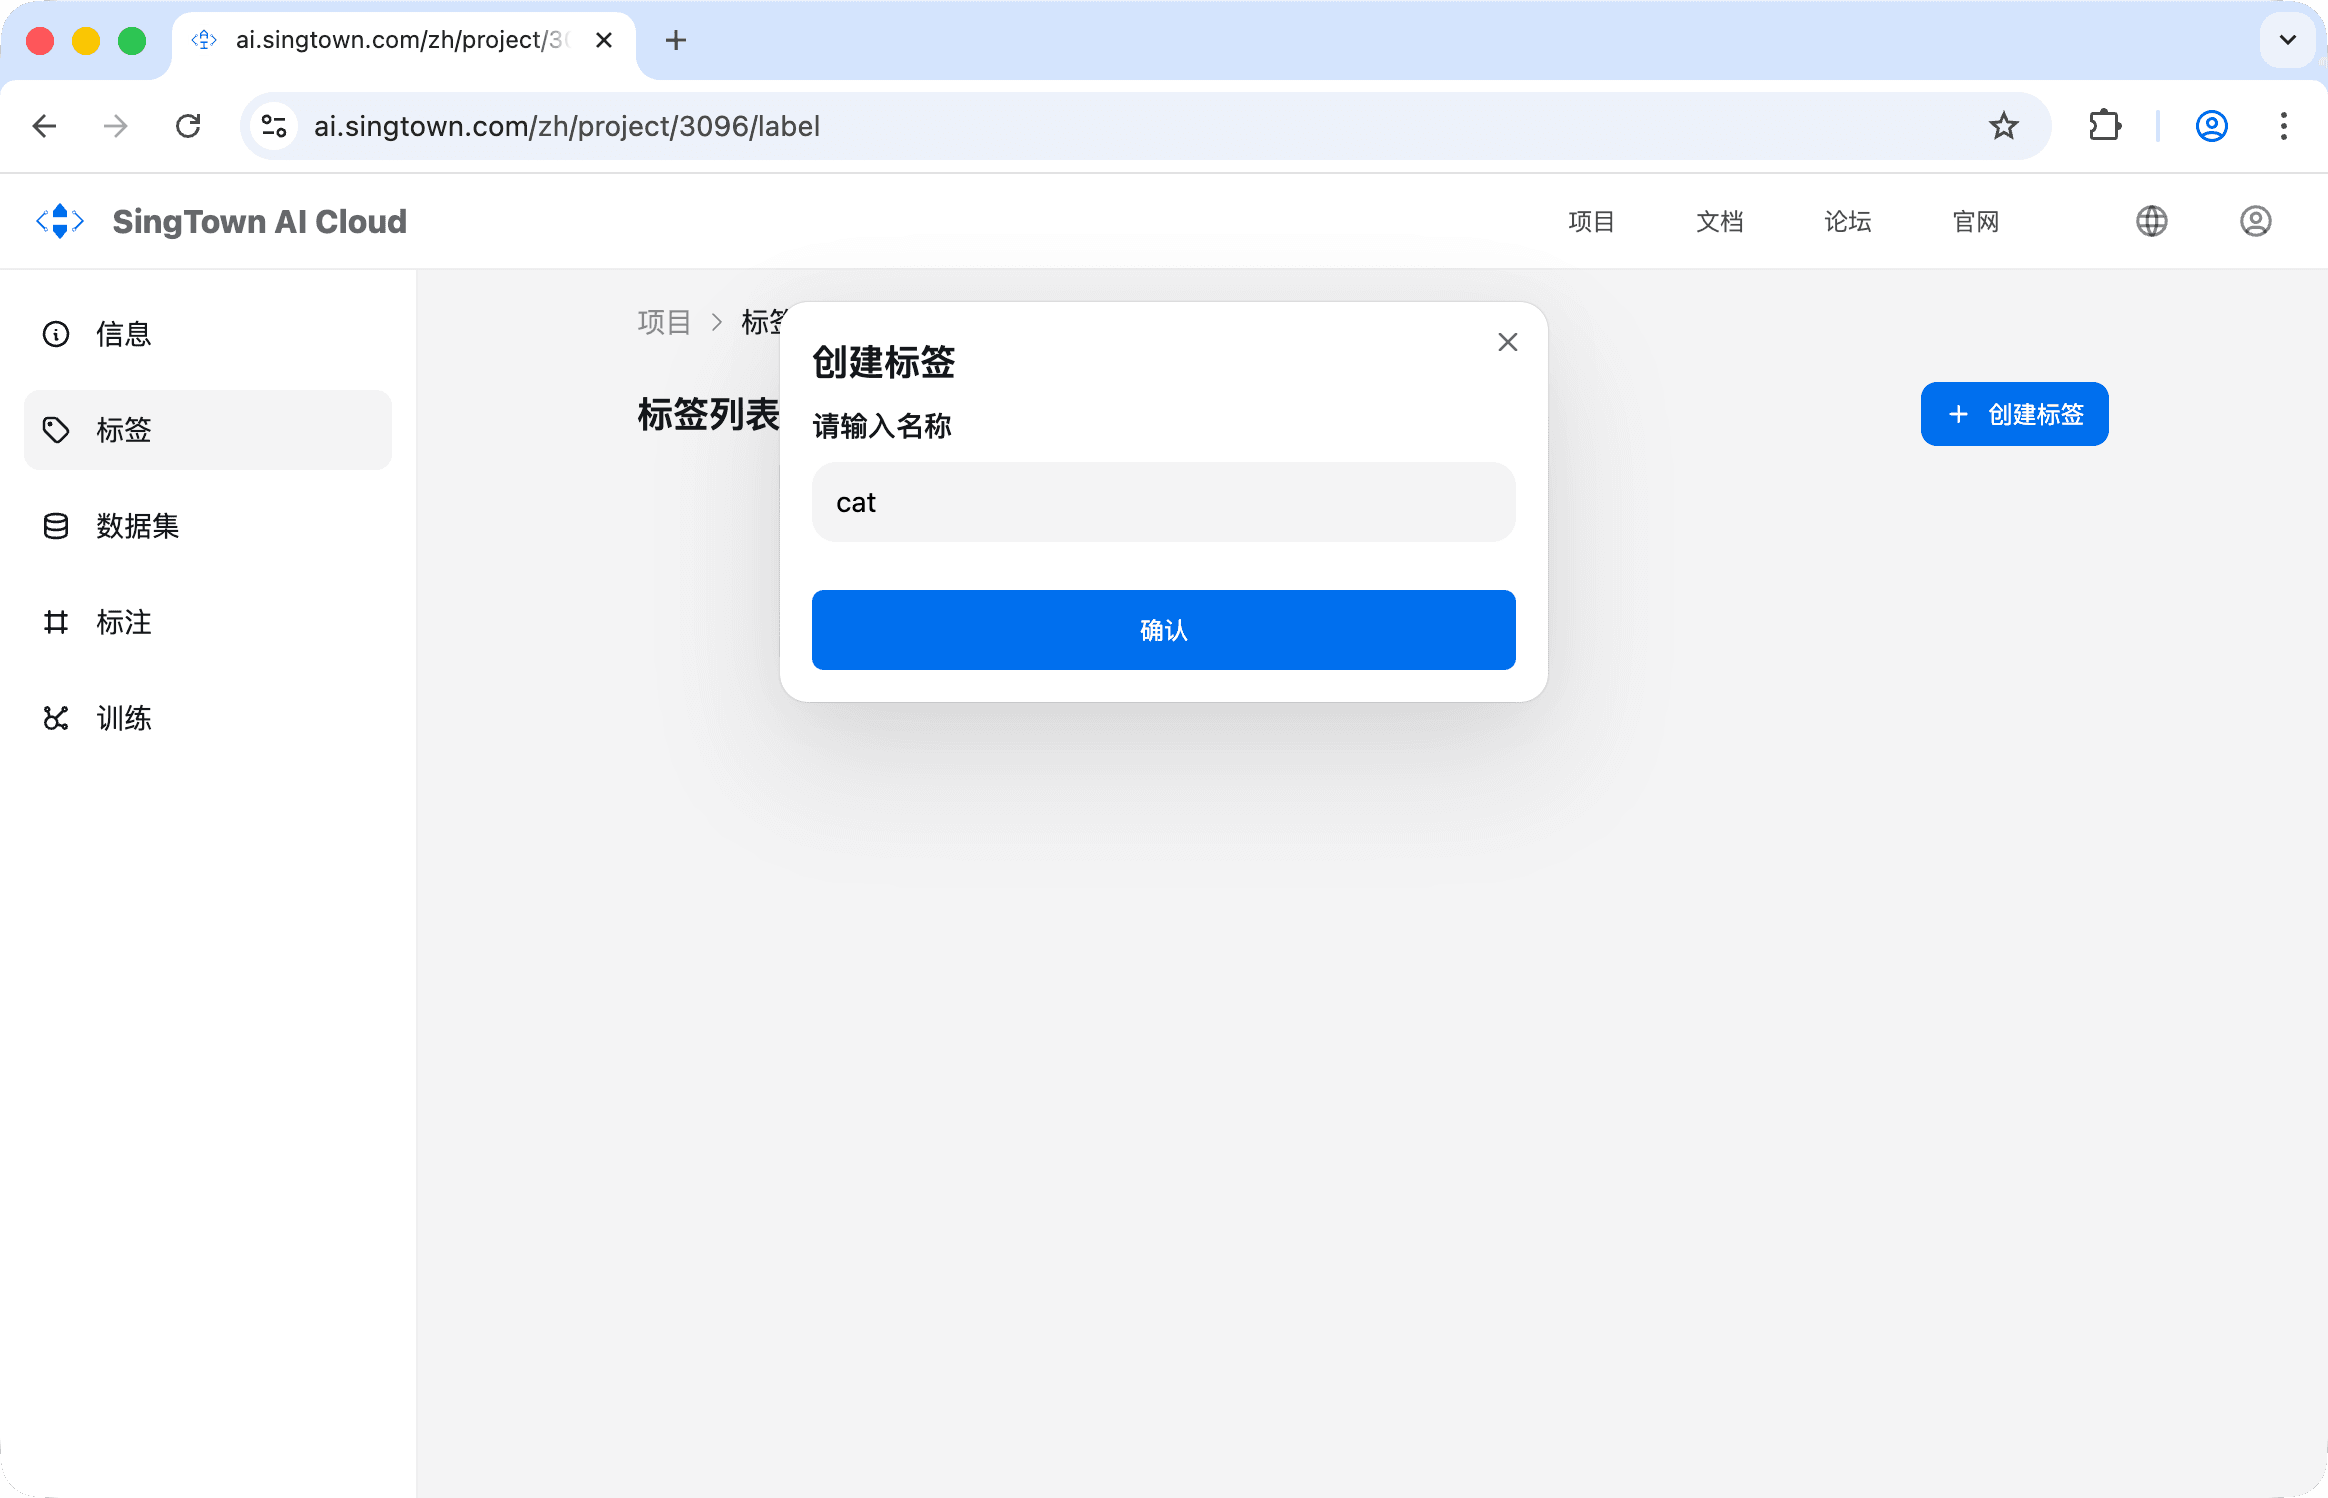2328x1498 pixels.
Task: Open 文档 in top navigation
Action: click(1719, 221)
